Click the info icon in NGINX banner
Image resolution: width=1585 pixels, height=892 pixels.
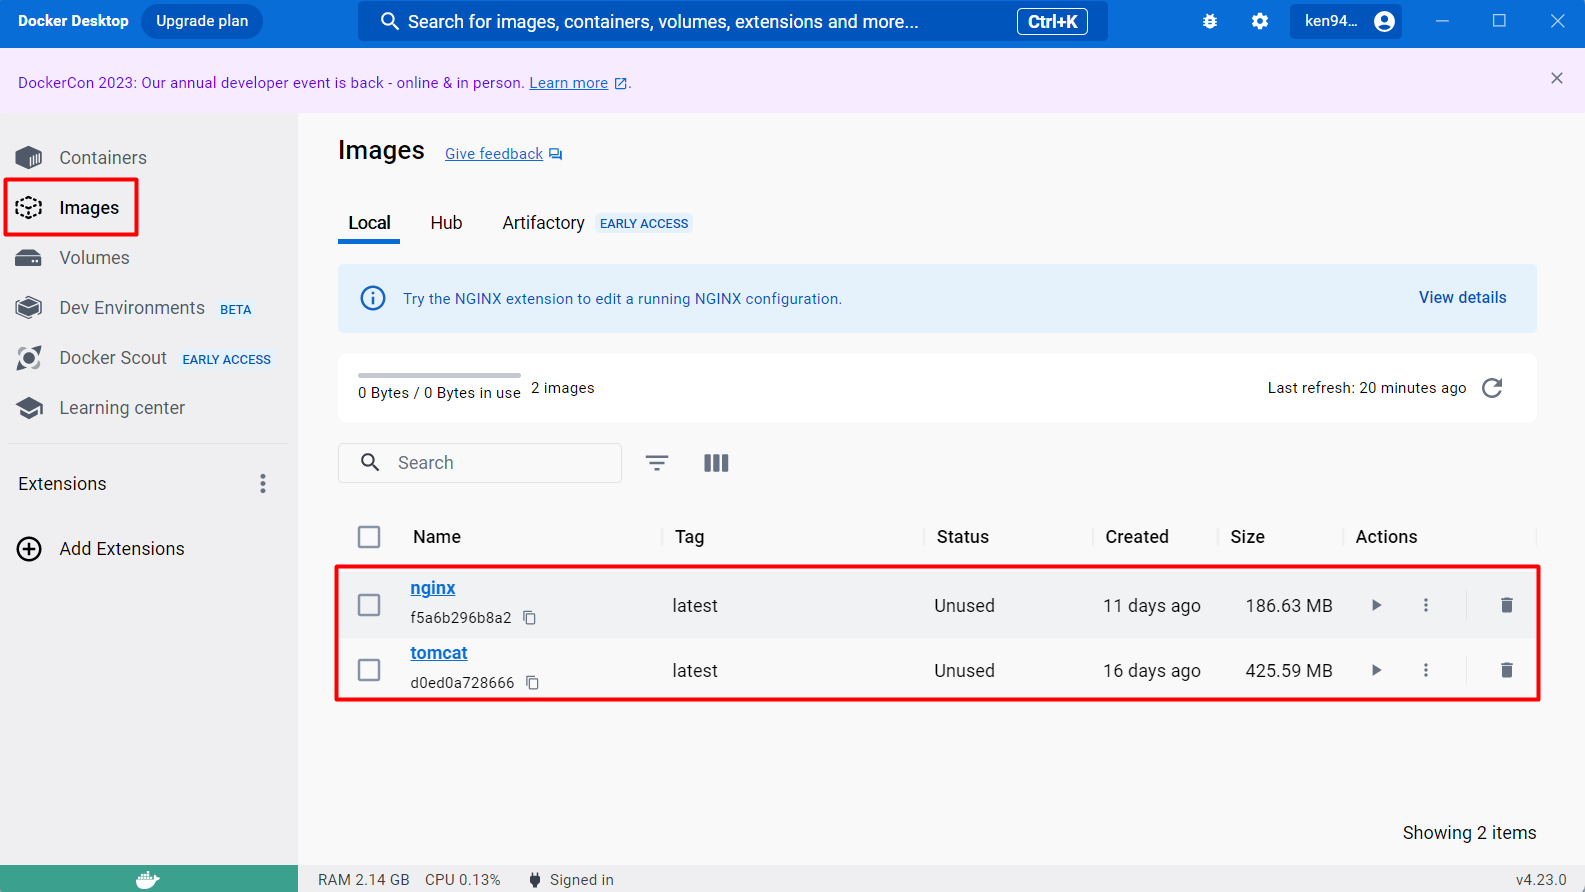(373, 298)
